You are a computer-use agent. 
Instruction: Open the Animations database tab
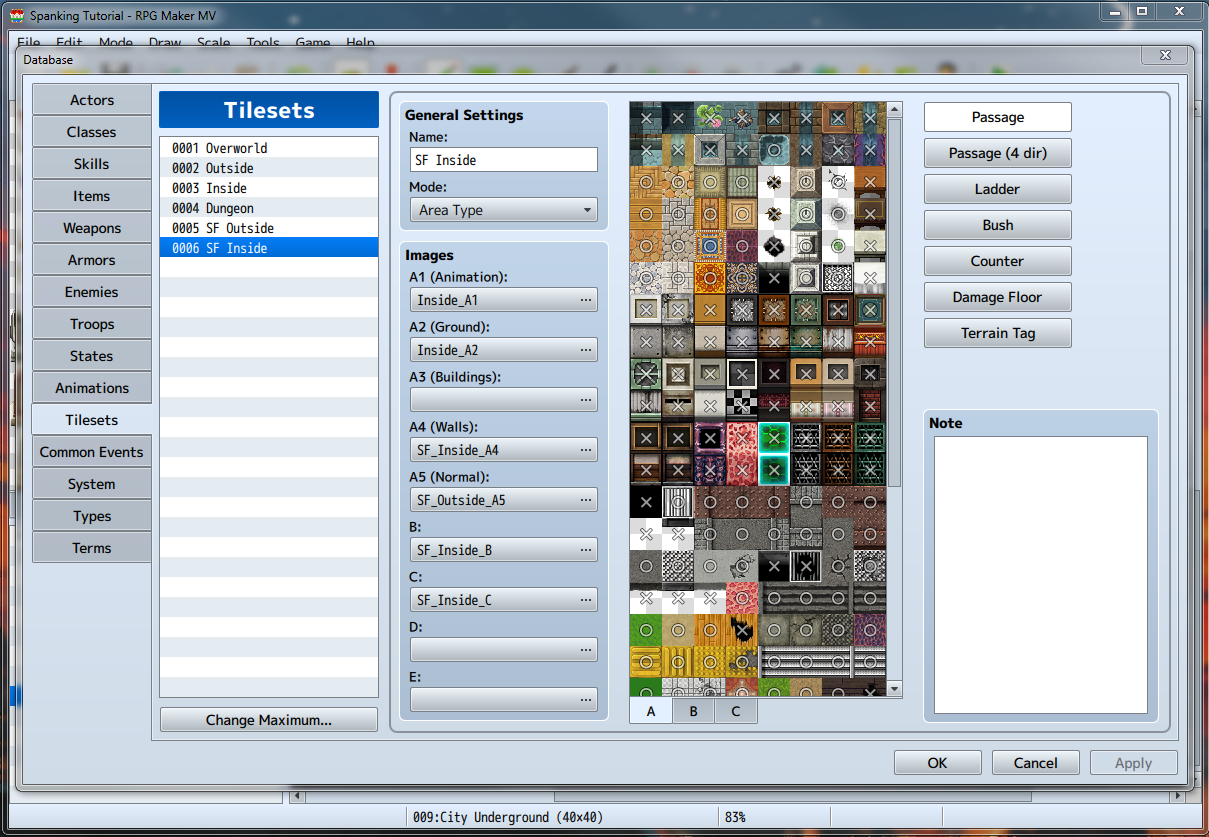pos(92,388)
